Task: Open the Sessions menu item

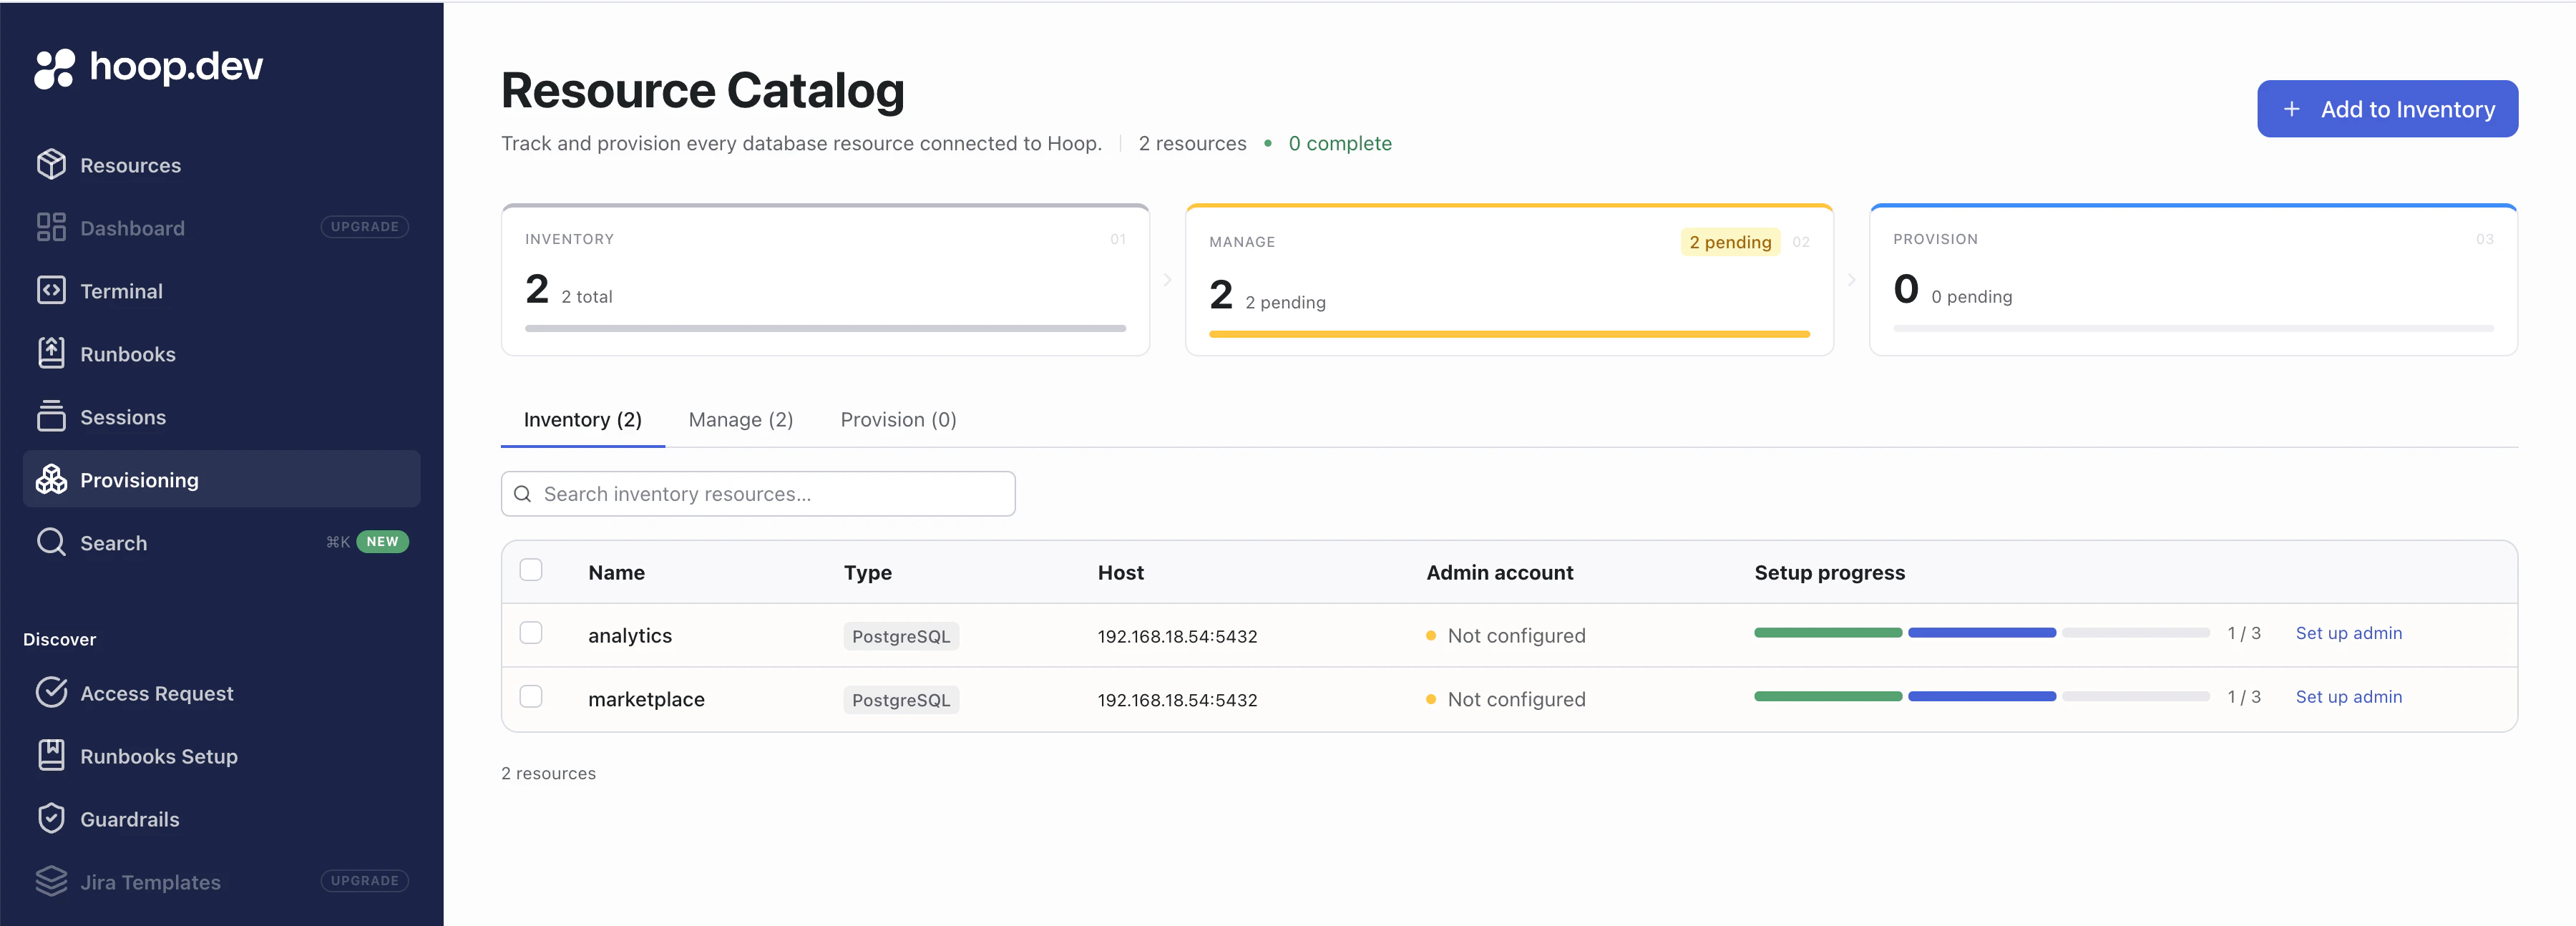Action: [x=221, y=417]
